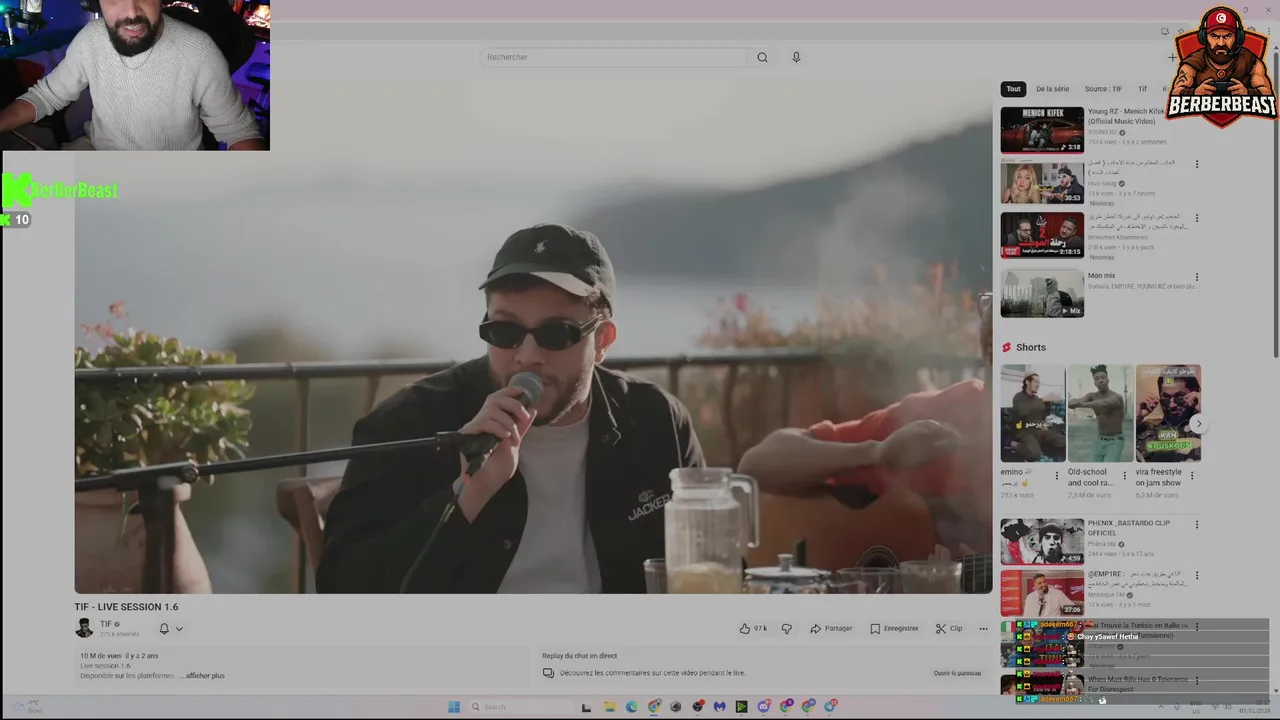
Task: Open the TIF channel name link
Action: pos(106,624)
